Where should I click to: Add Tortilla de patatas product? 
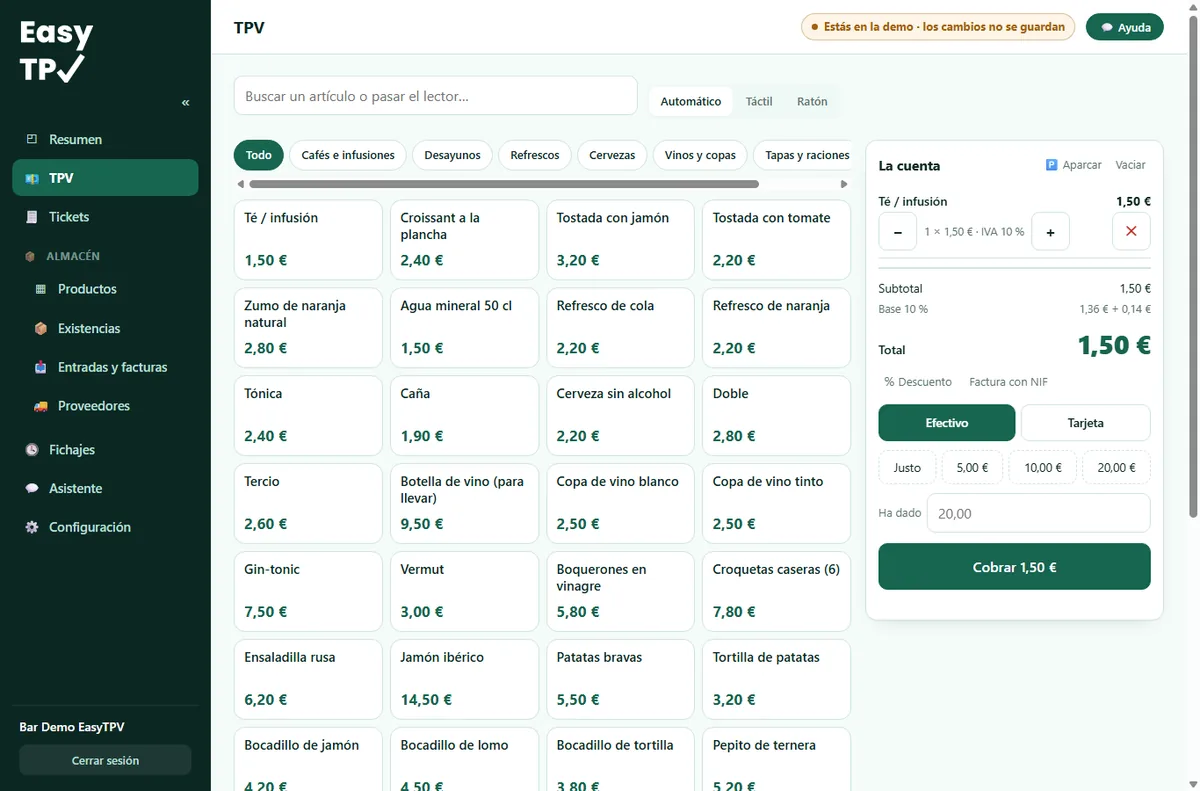[776, 680]
